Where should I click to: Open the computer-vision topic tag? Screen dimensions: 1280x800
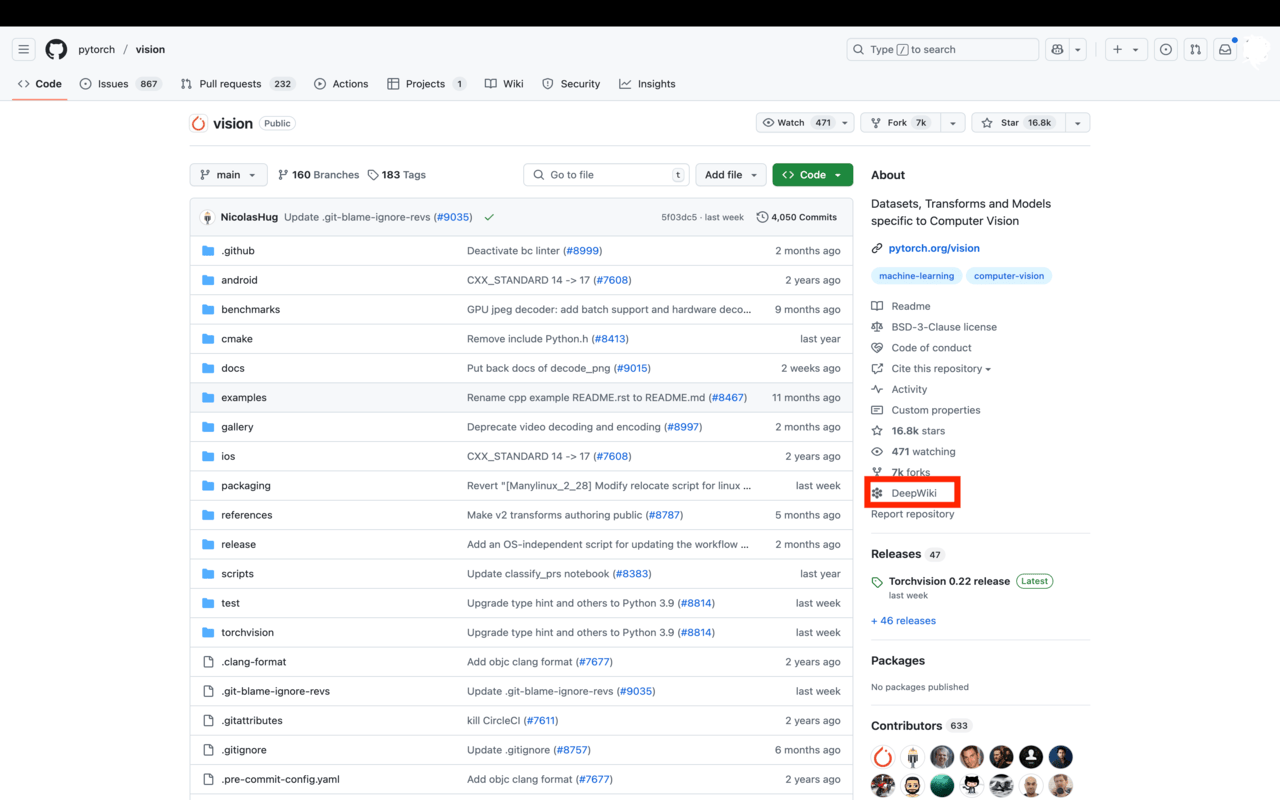[1009, 276]
